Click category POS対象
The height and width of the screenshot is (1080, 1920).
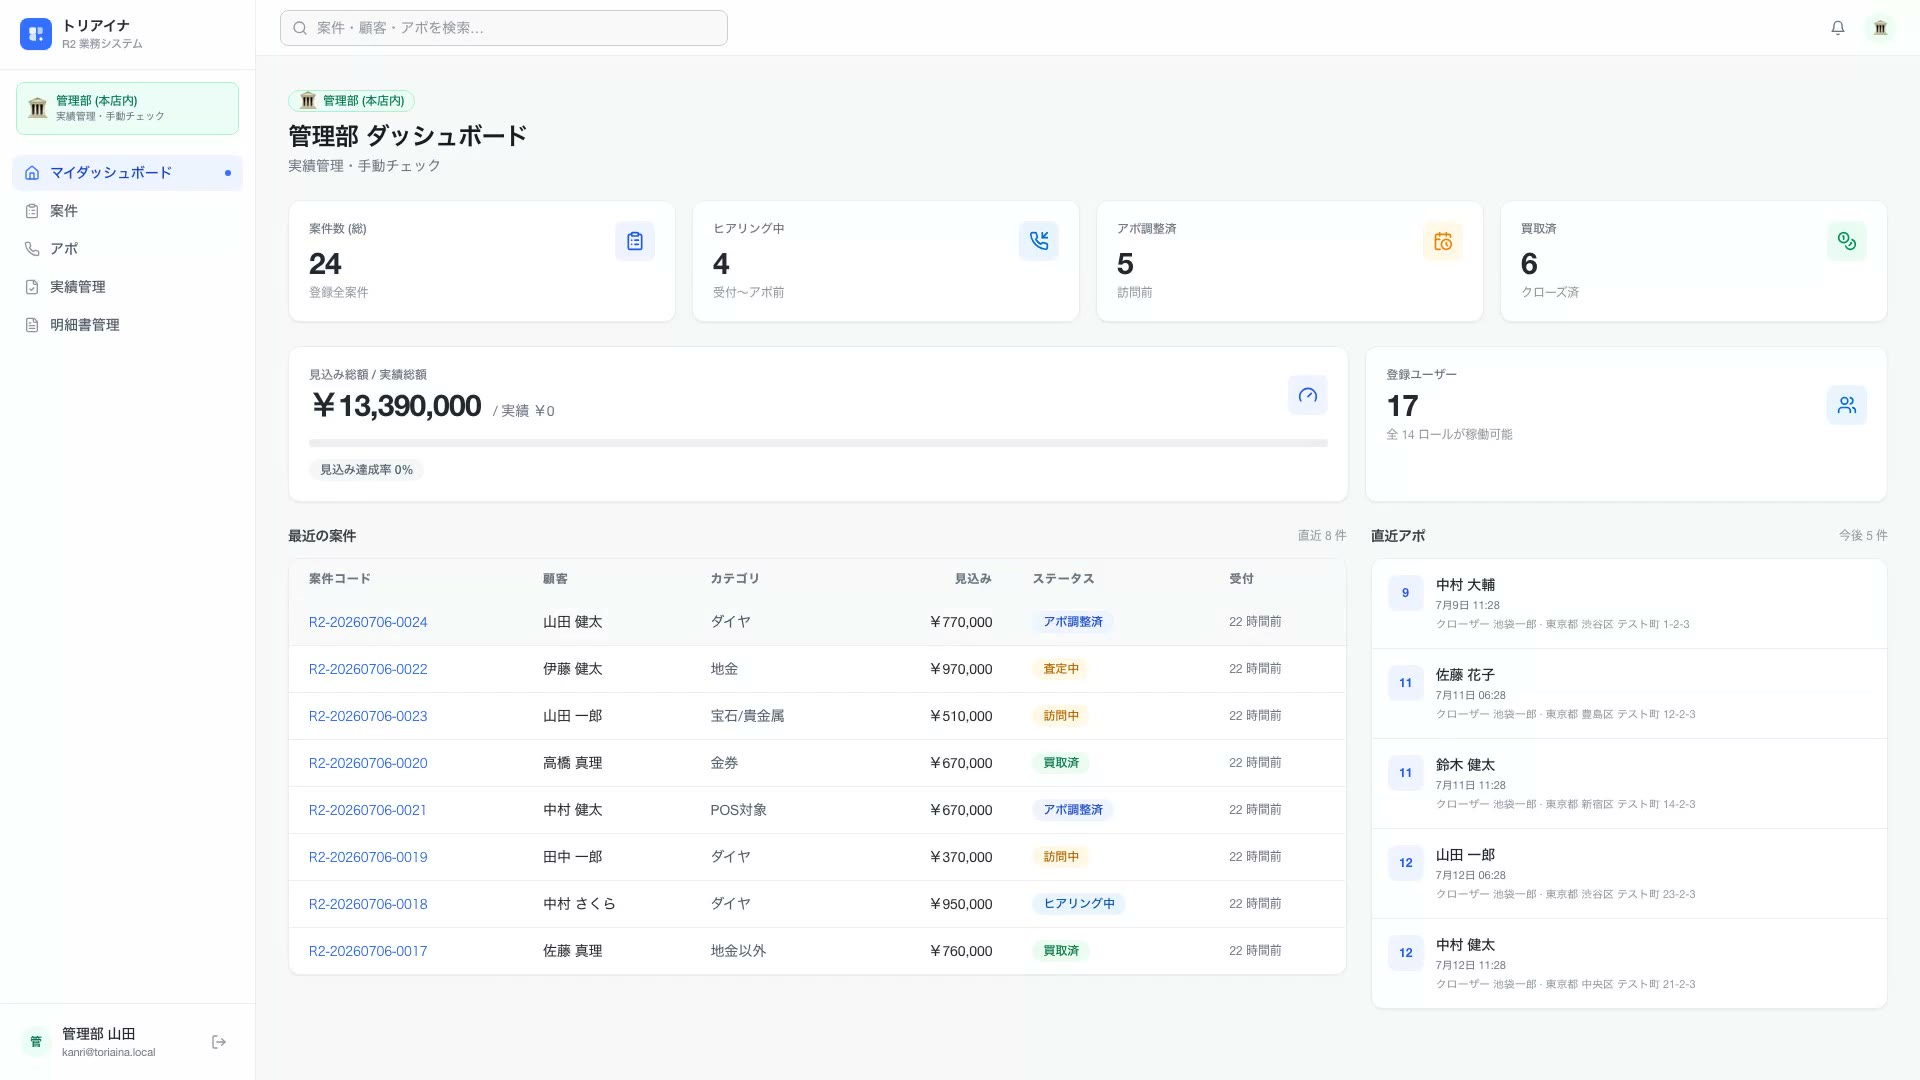pyautogui.click(x=738, y=810)
